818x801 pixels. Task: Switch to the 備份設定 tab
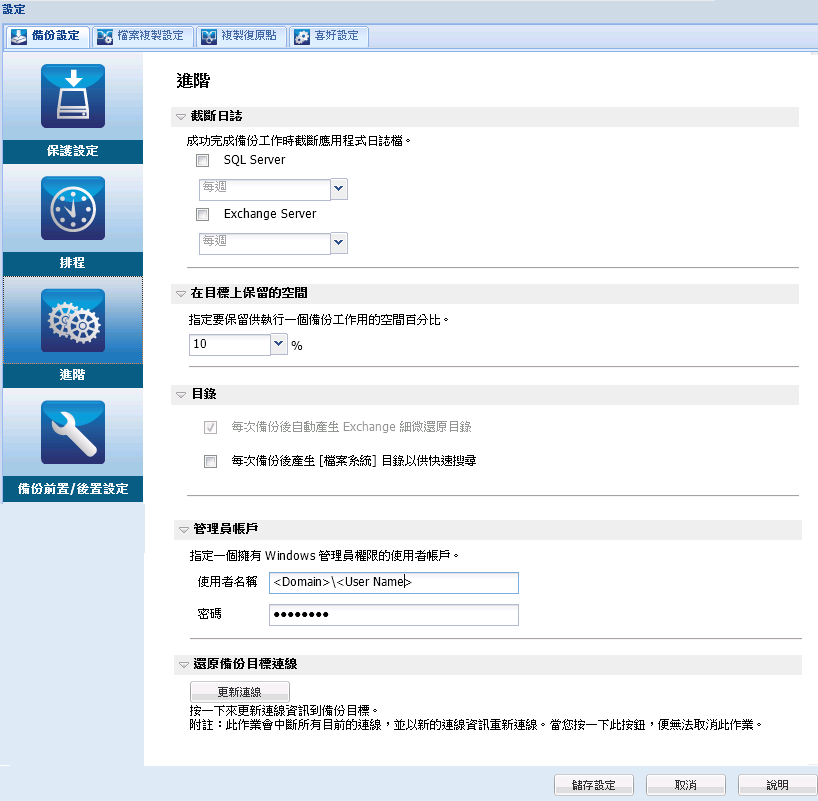click(x=47, y=37)
